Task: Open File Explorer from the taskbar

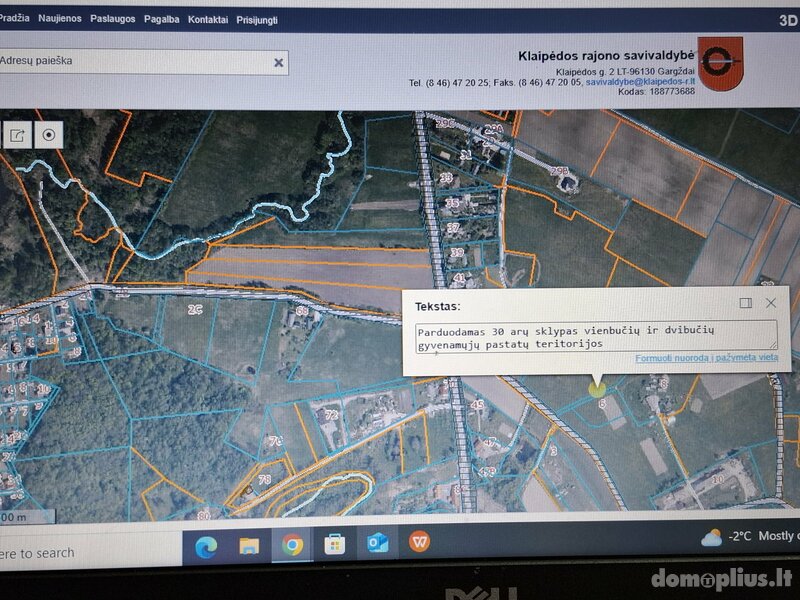Action: (249, 546)
